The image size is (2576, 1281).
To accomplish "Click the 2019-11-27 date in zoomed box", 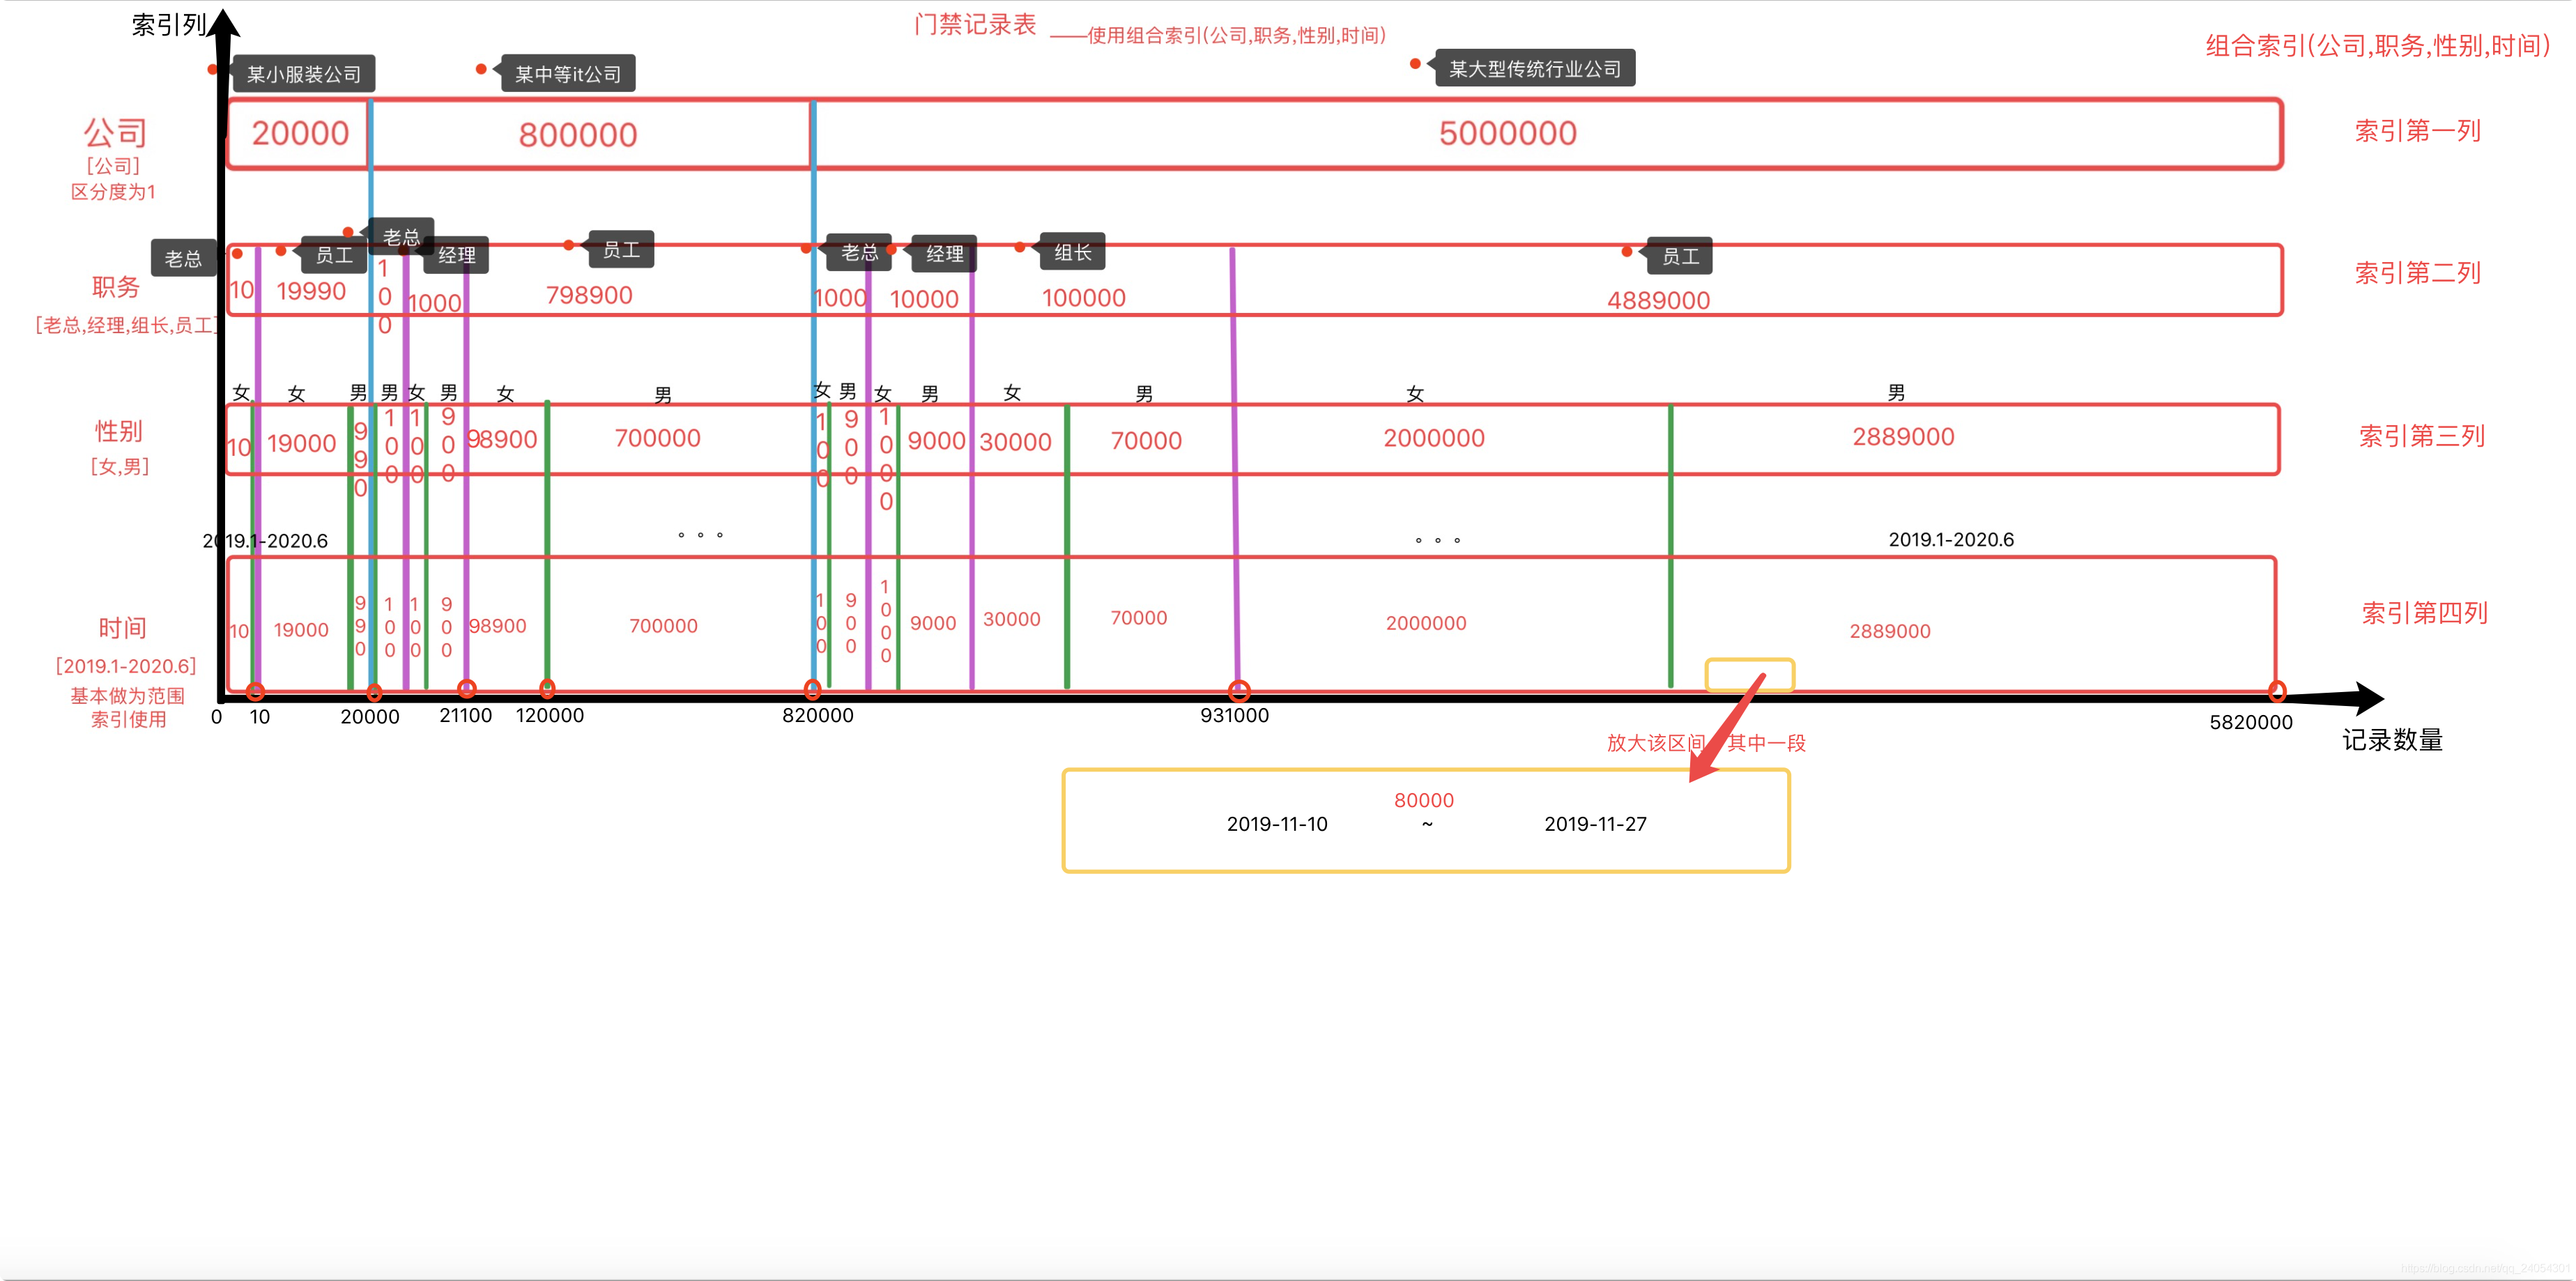I will tap(1595, 824).
